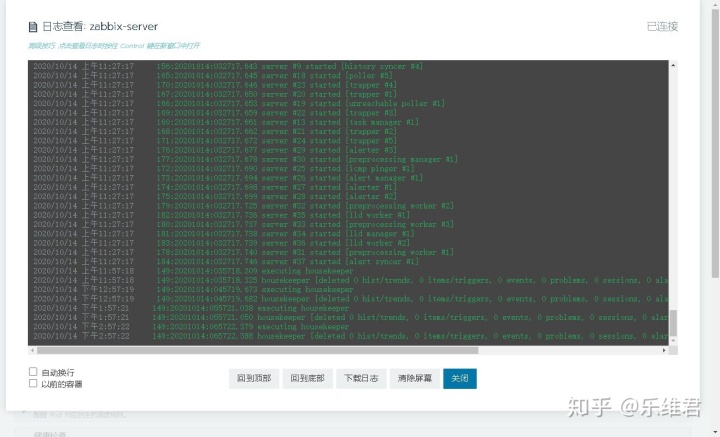Screen dimensions: 720x437
Task: Click the log pane scroll up arrow
Action: 673,65
